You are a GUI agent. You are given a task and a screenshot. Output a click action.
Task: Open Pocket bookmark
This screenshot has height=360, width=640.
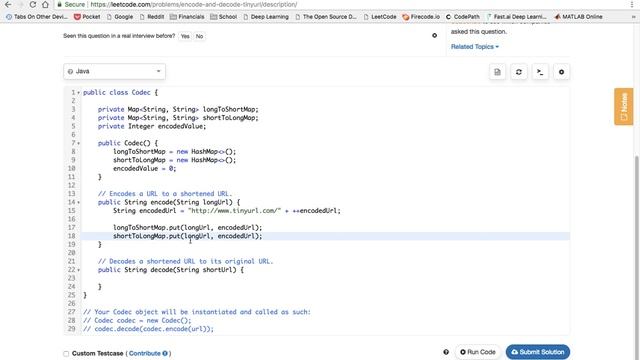tap(87, 17)
